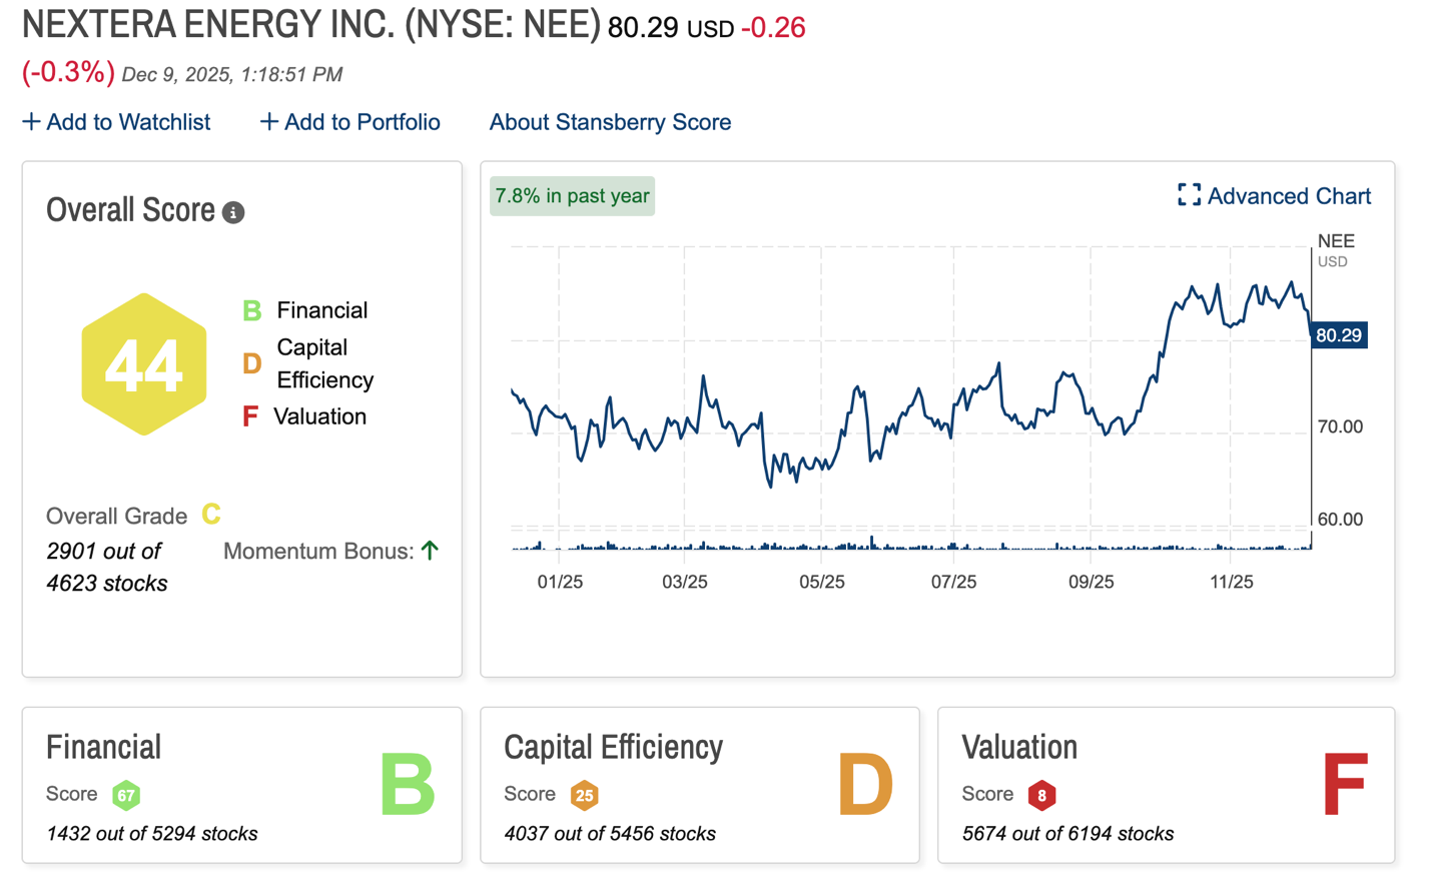Viewport: 1430px width, 889px height.
Task: Click the large green B grade letter
Action: click(x=407, y=785)
